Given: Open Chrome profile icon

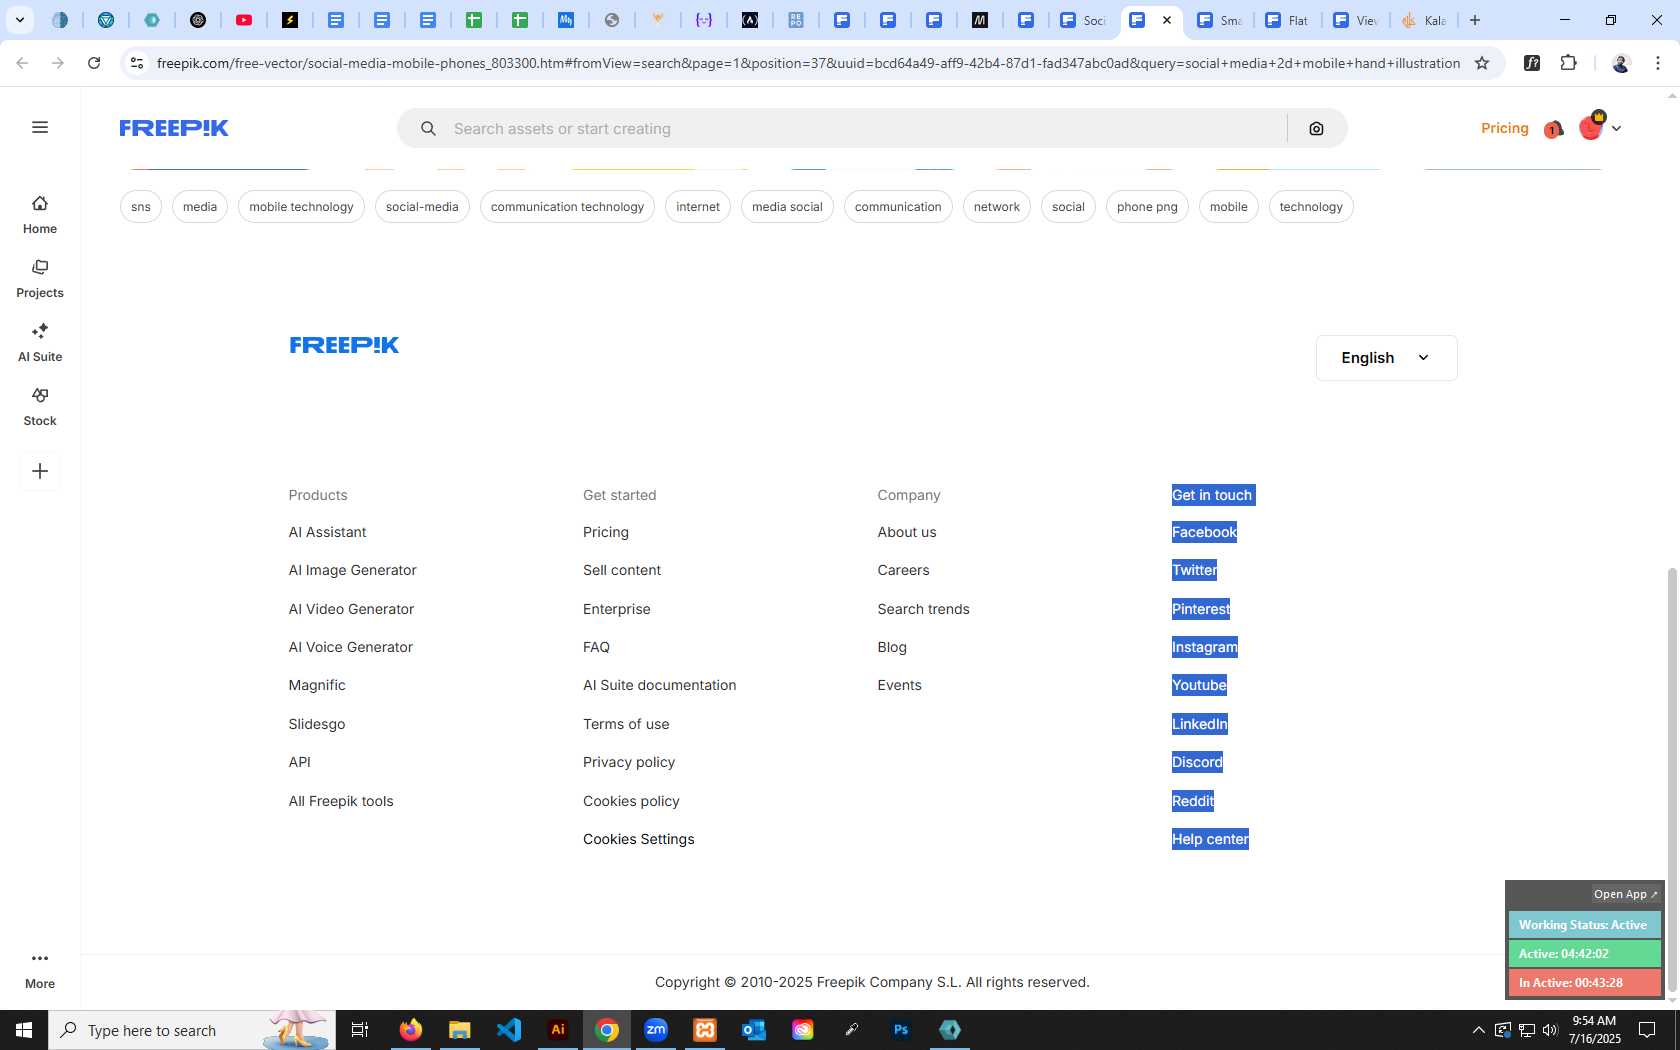Looking at the screenshot, I should [1621, 63].
